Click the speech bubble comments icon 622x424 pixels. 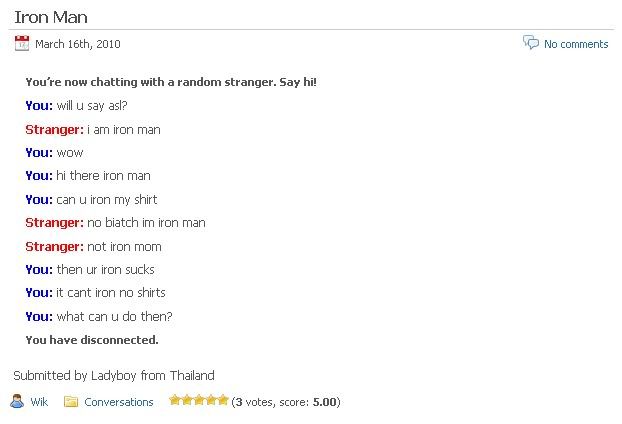531,42
